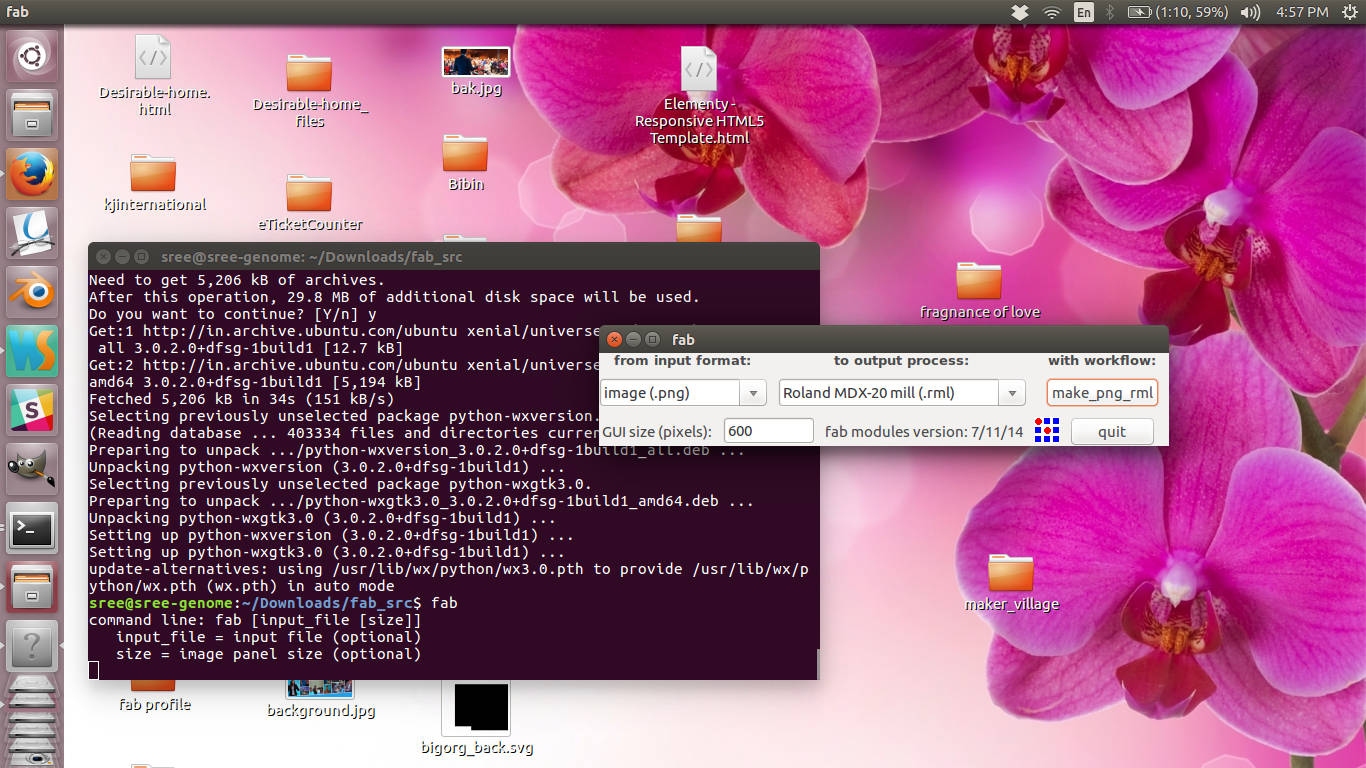Launch GIMP from the launcher
Image resolution: width=1366 pixels, height=768 pixels.
pos(32,469)
